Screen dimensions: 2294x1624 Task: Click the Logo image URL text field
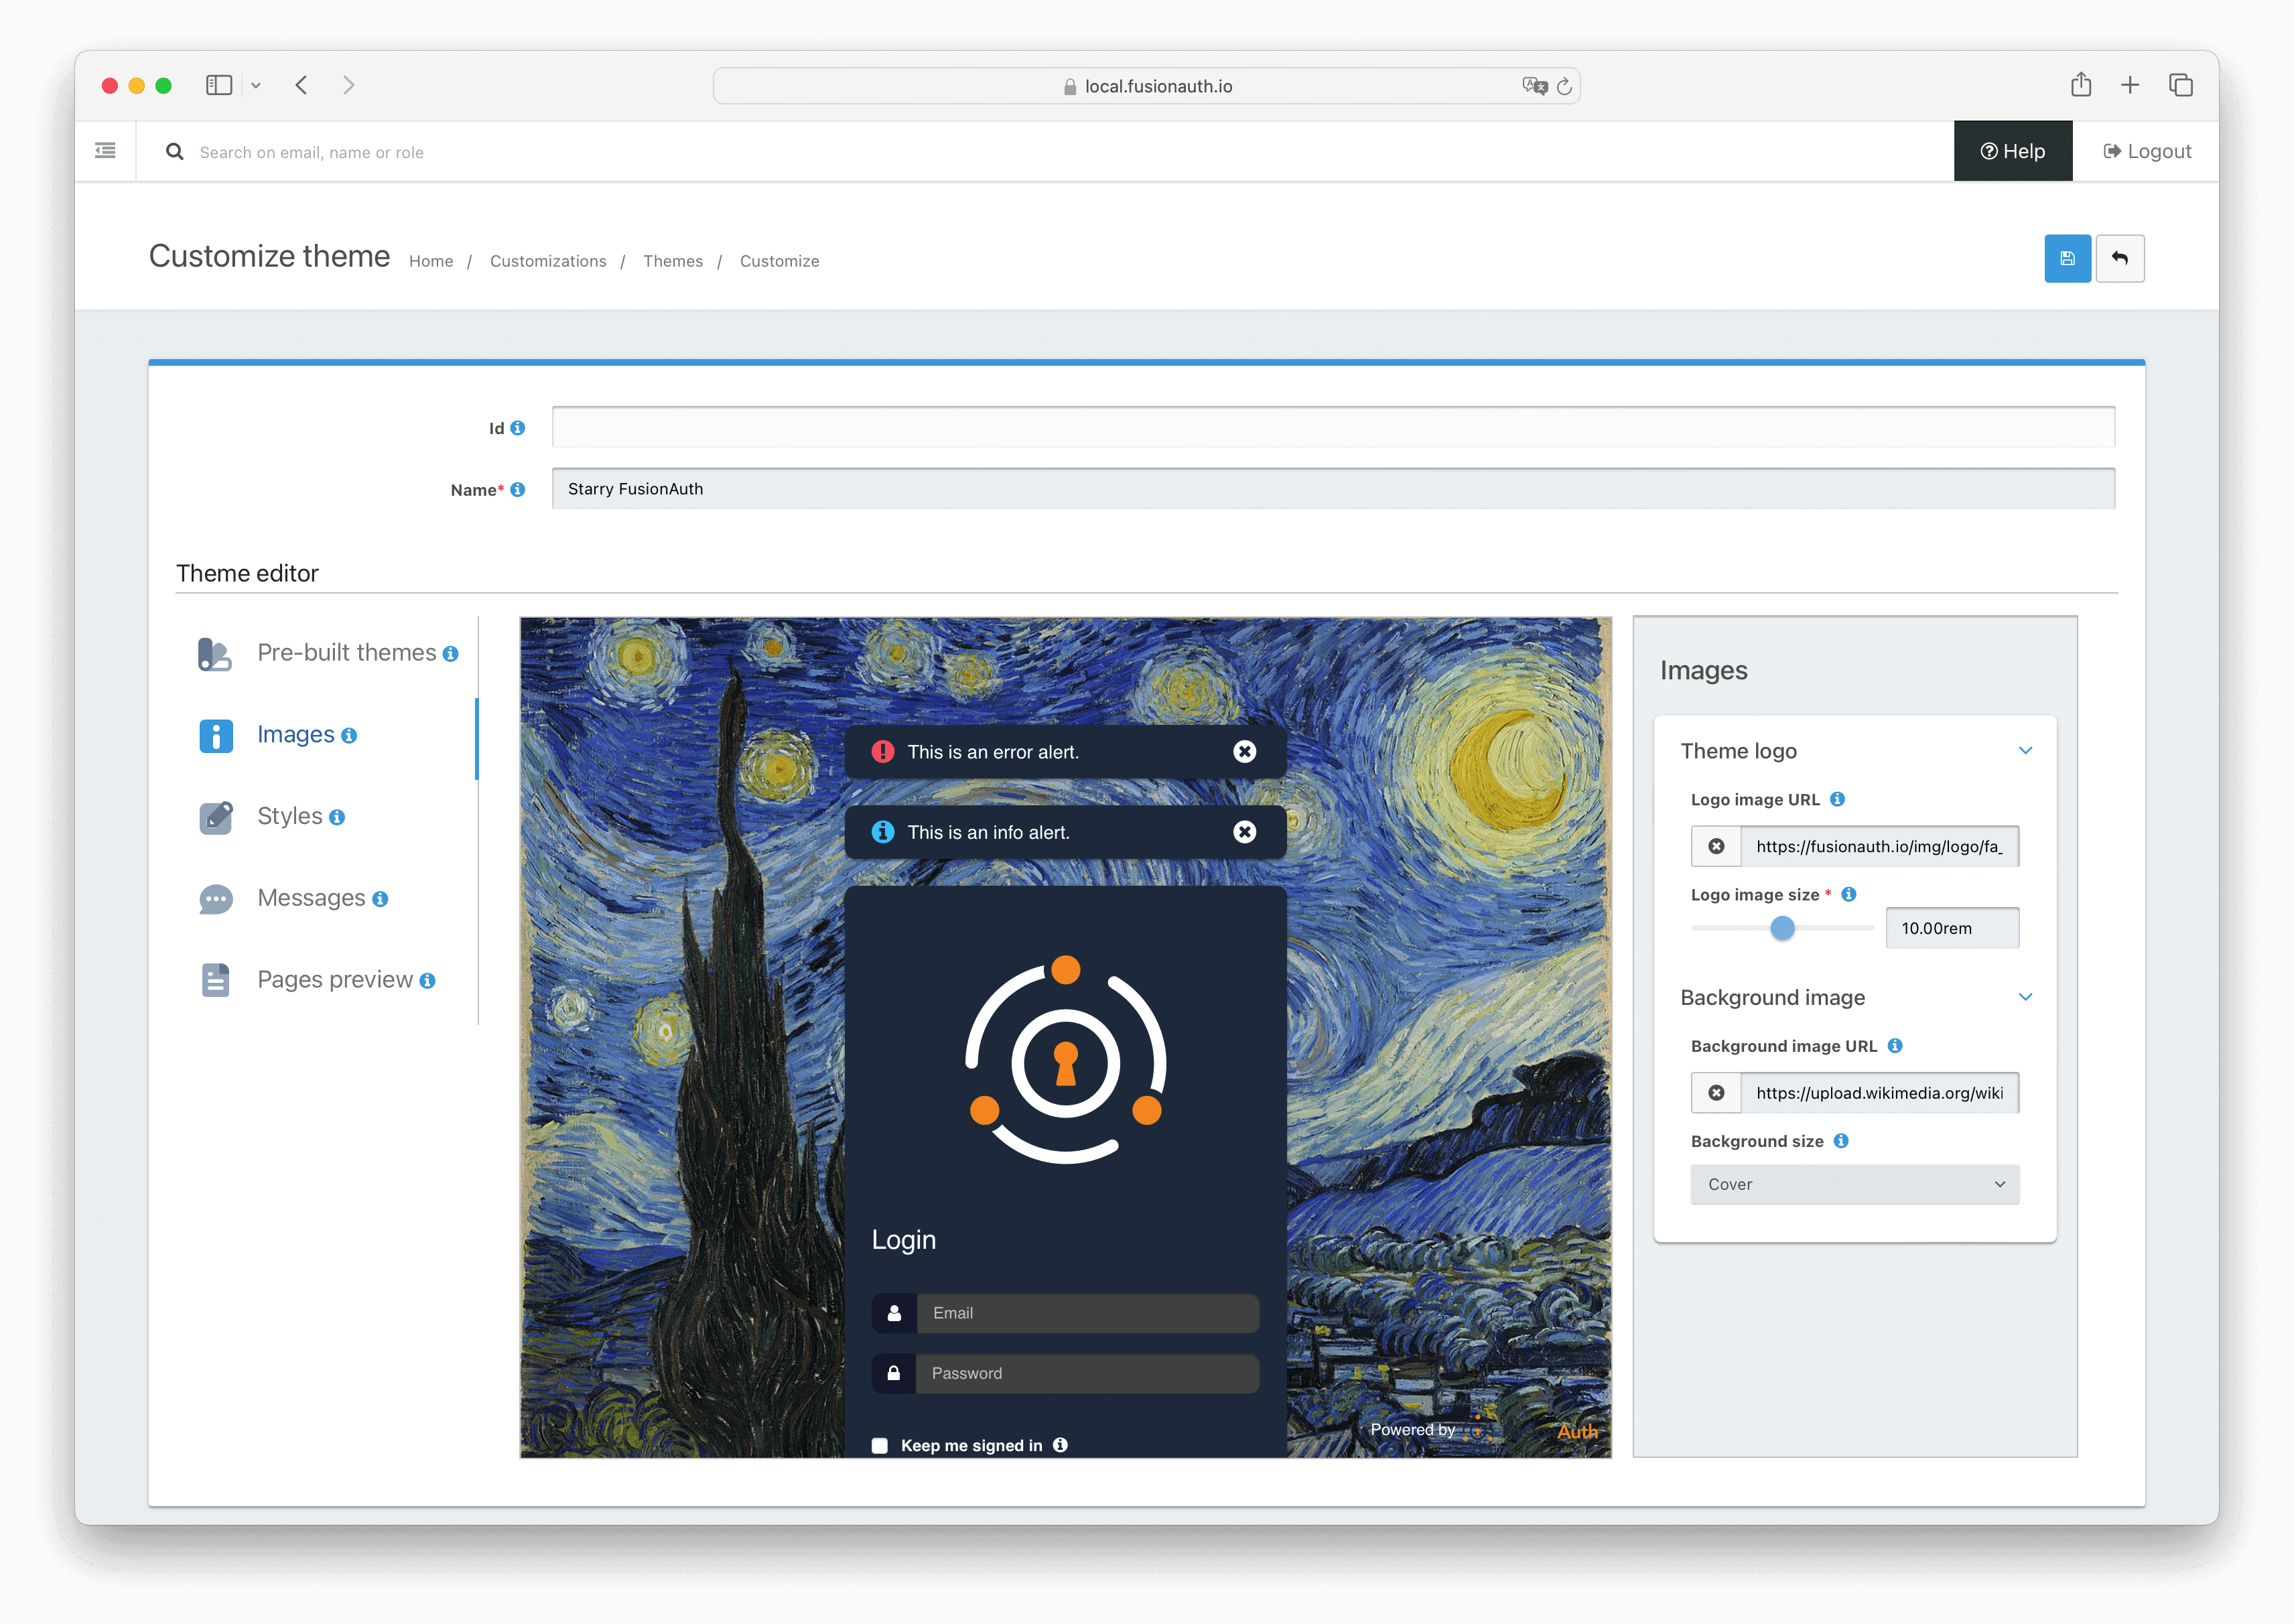tap(1879, 846)
